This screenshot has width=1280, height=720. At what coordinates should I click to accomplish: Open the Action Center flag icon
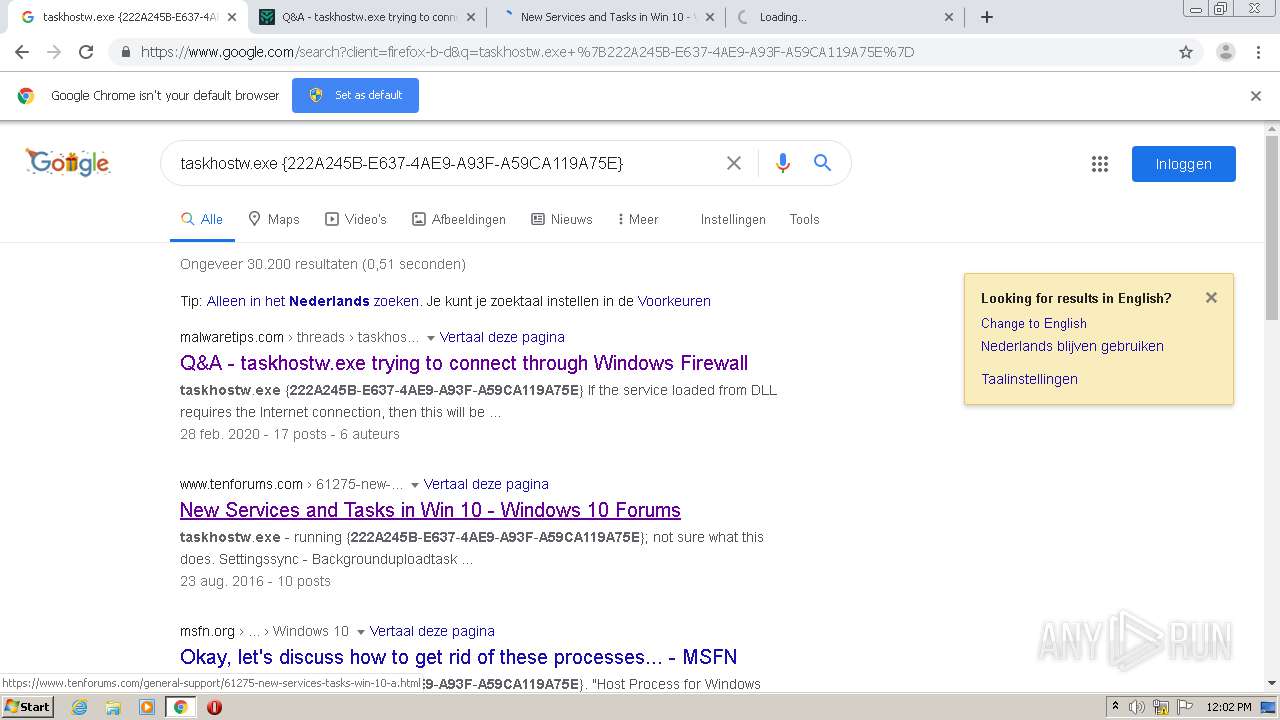(1187, 707)
